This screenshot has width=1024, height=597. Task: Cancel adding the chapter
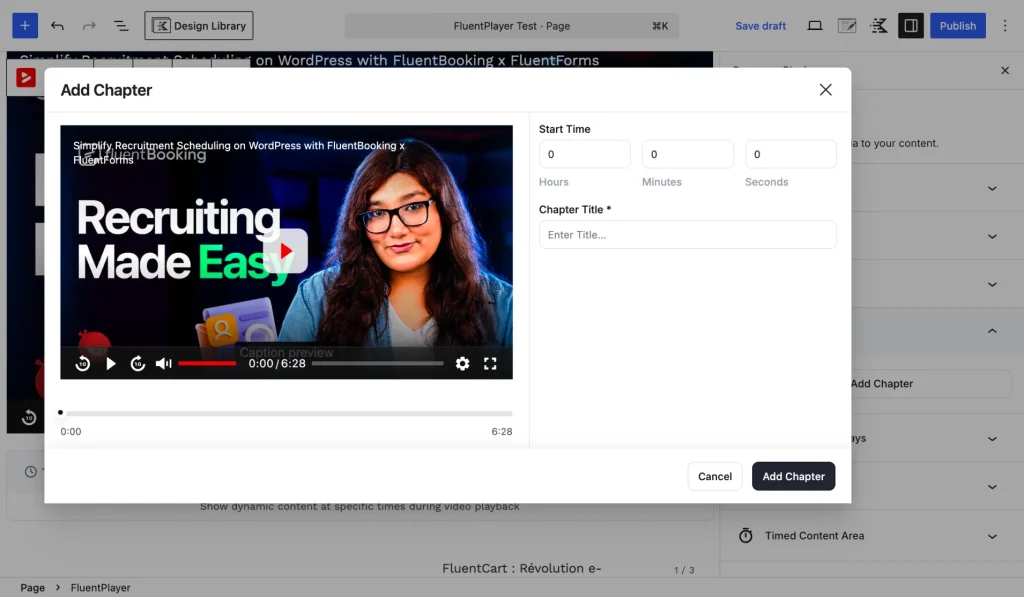(714, 476)
